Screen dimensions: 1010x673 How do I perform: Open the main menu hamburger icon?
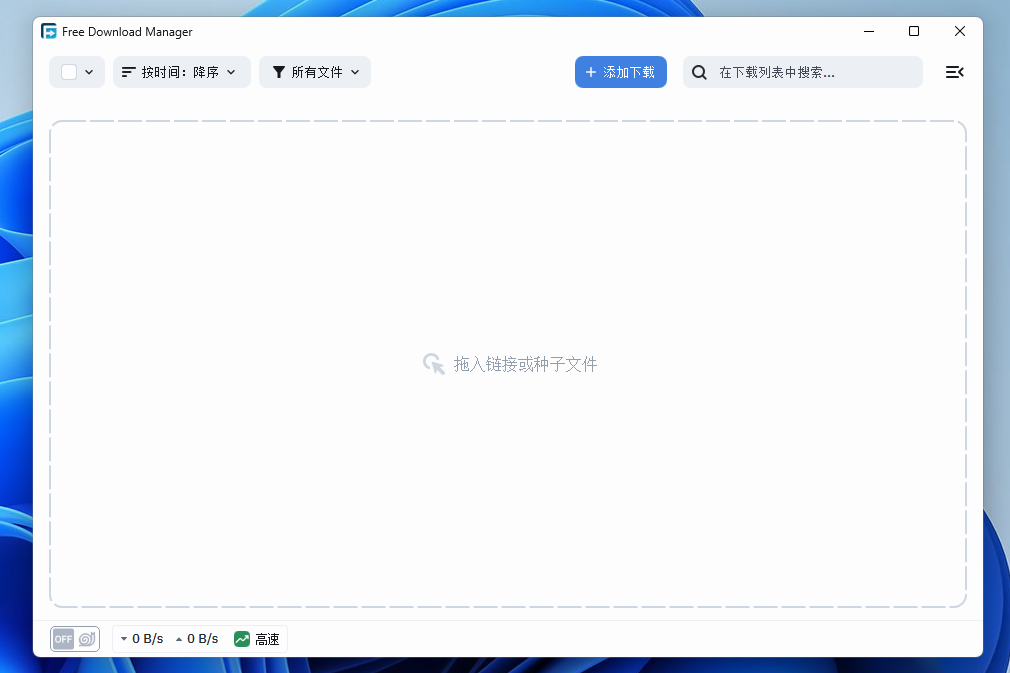point(954,72)
